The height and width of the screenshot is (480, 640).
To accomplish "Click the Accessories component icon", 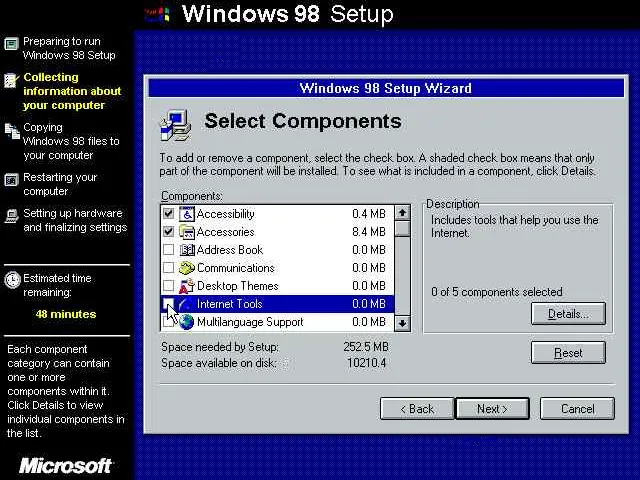I will pyautogui.click(x=187, y=232).
